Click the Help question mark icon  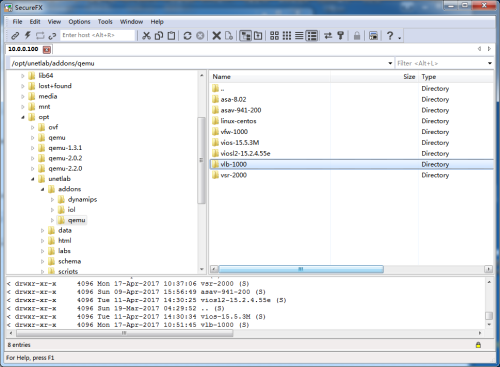(390, 35)
